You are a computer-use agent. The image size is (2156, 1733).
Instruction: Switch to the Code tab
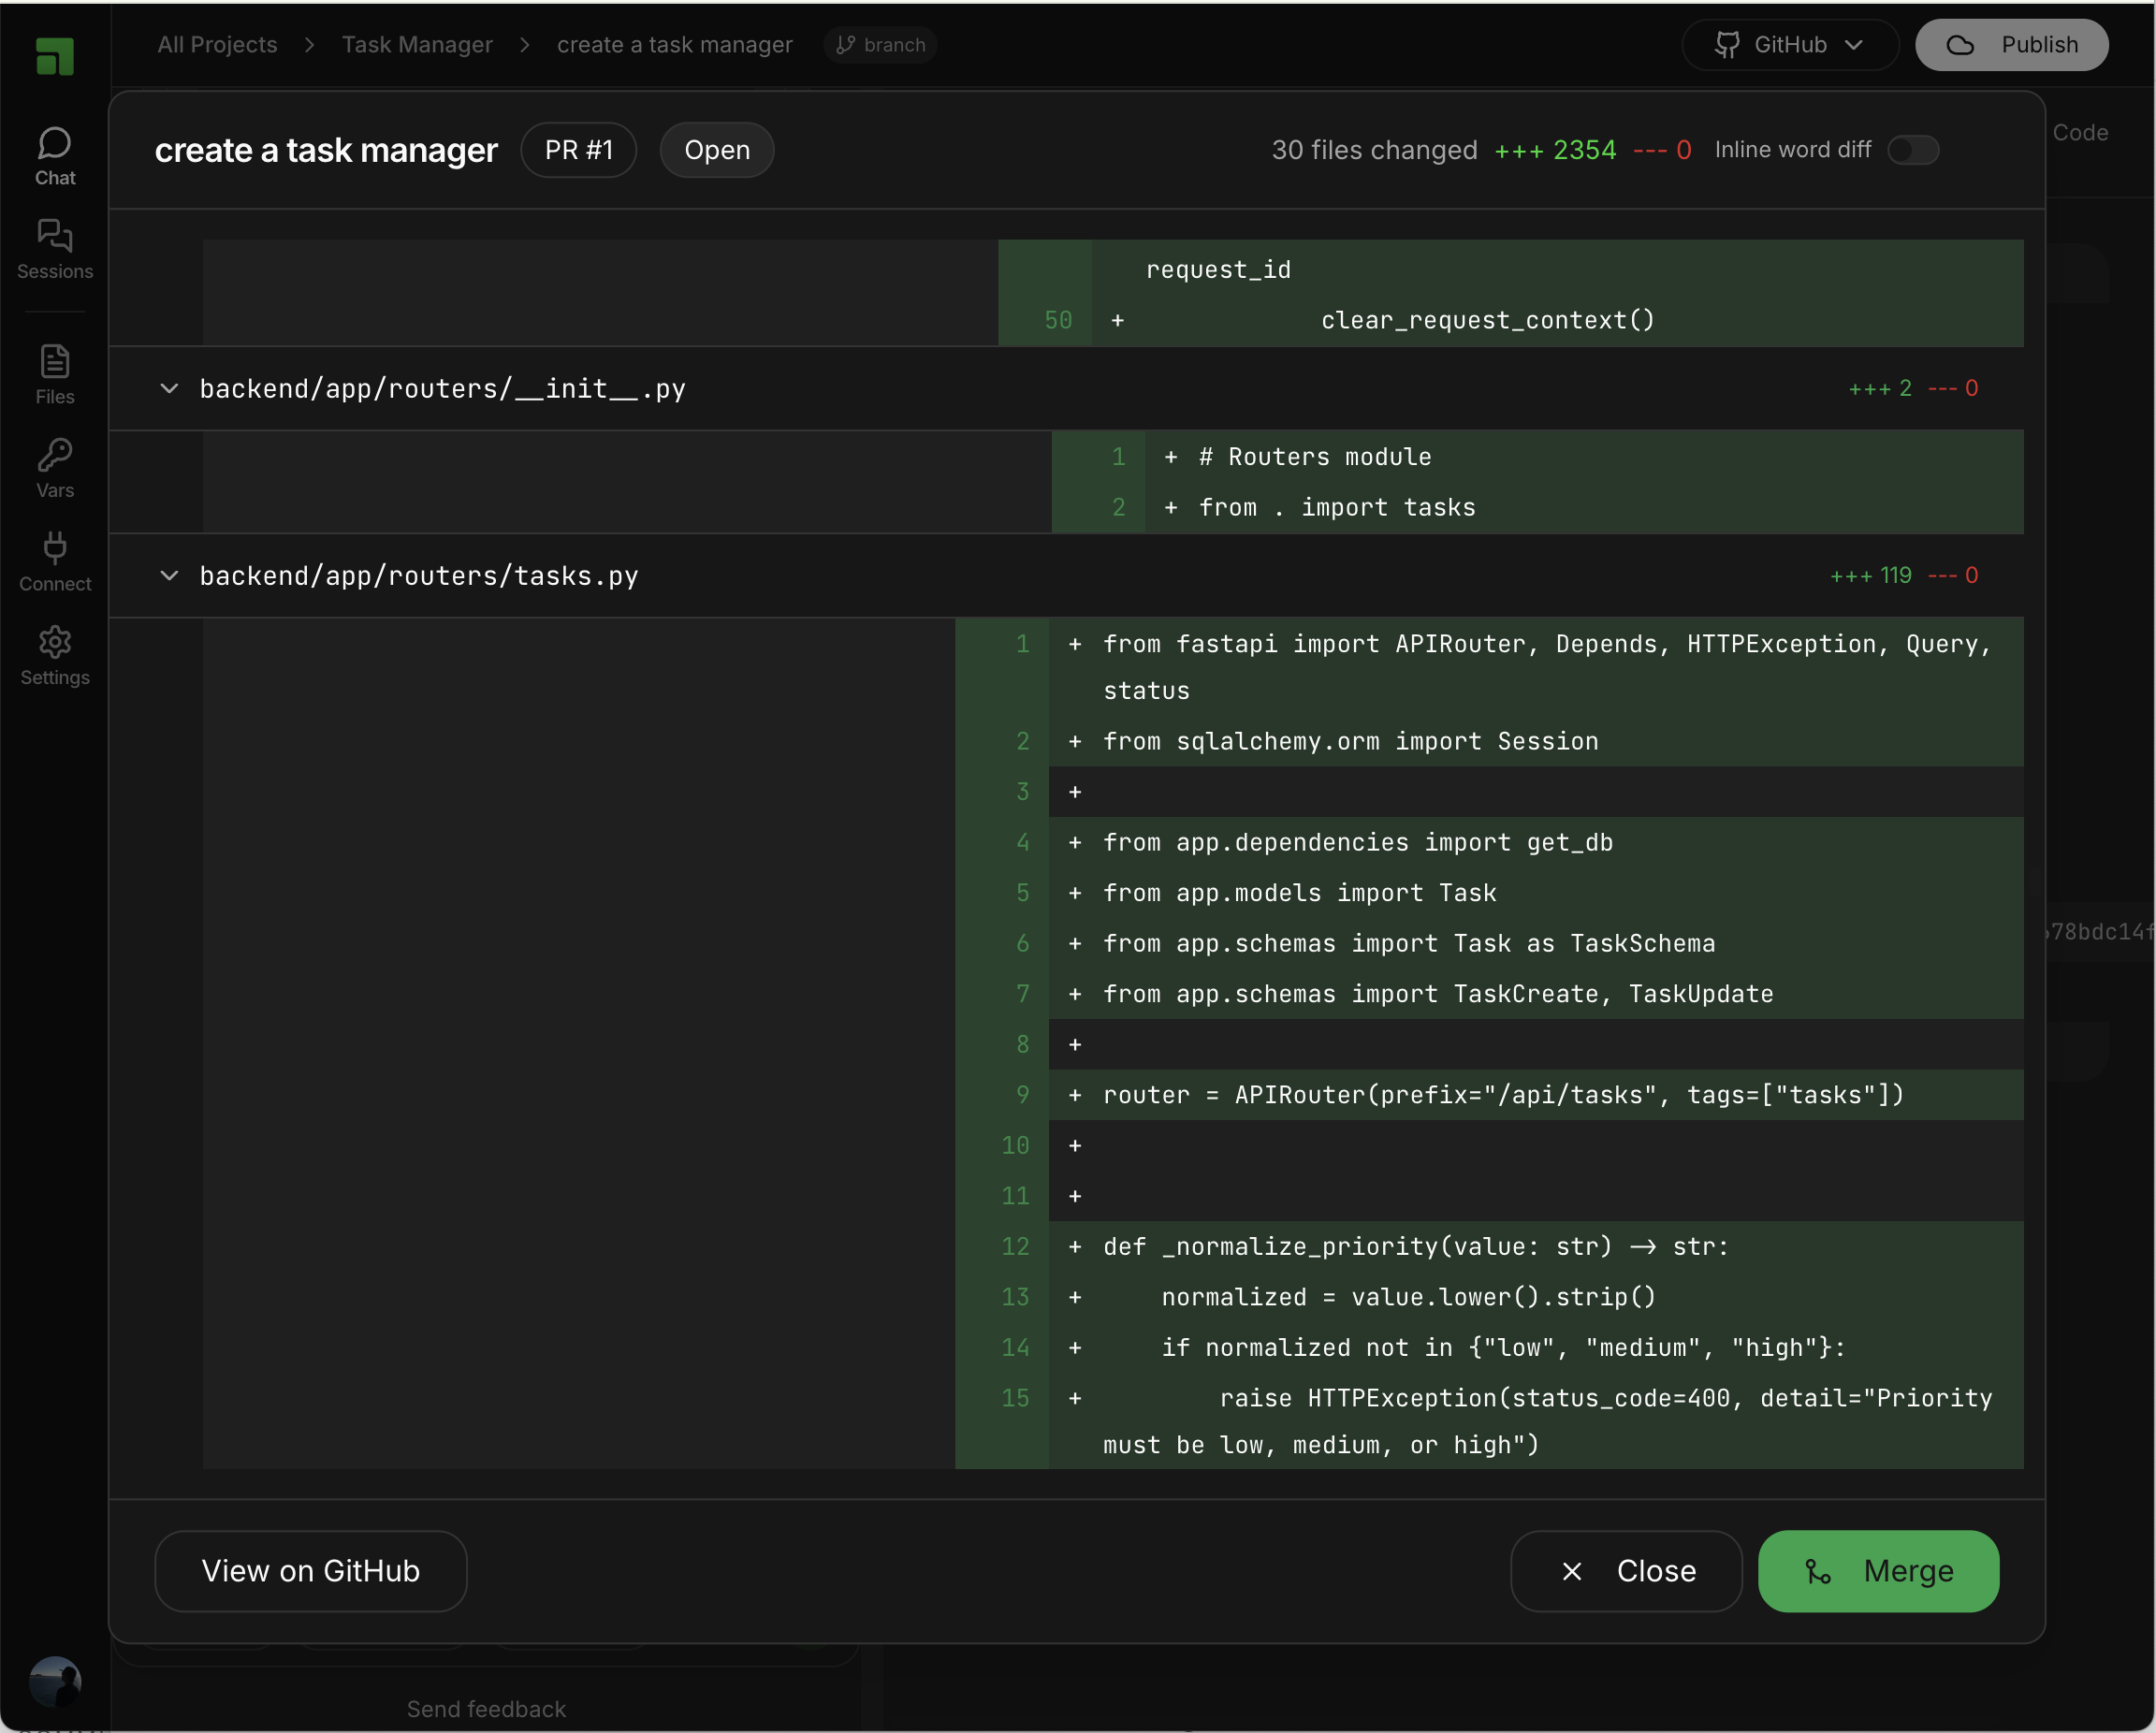click(2080, 131)
